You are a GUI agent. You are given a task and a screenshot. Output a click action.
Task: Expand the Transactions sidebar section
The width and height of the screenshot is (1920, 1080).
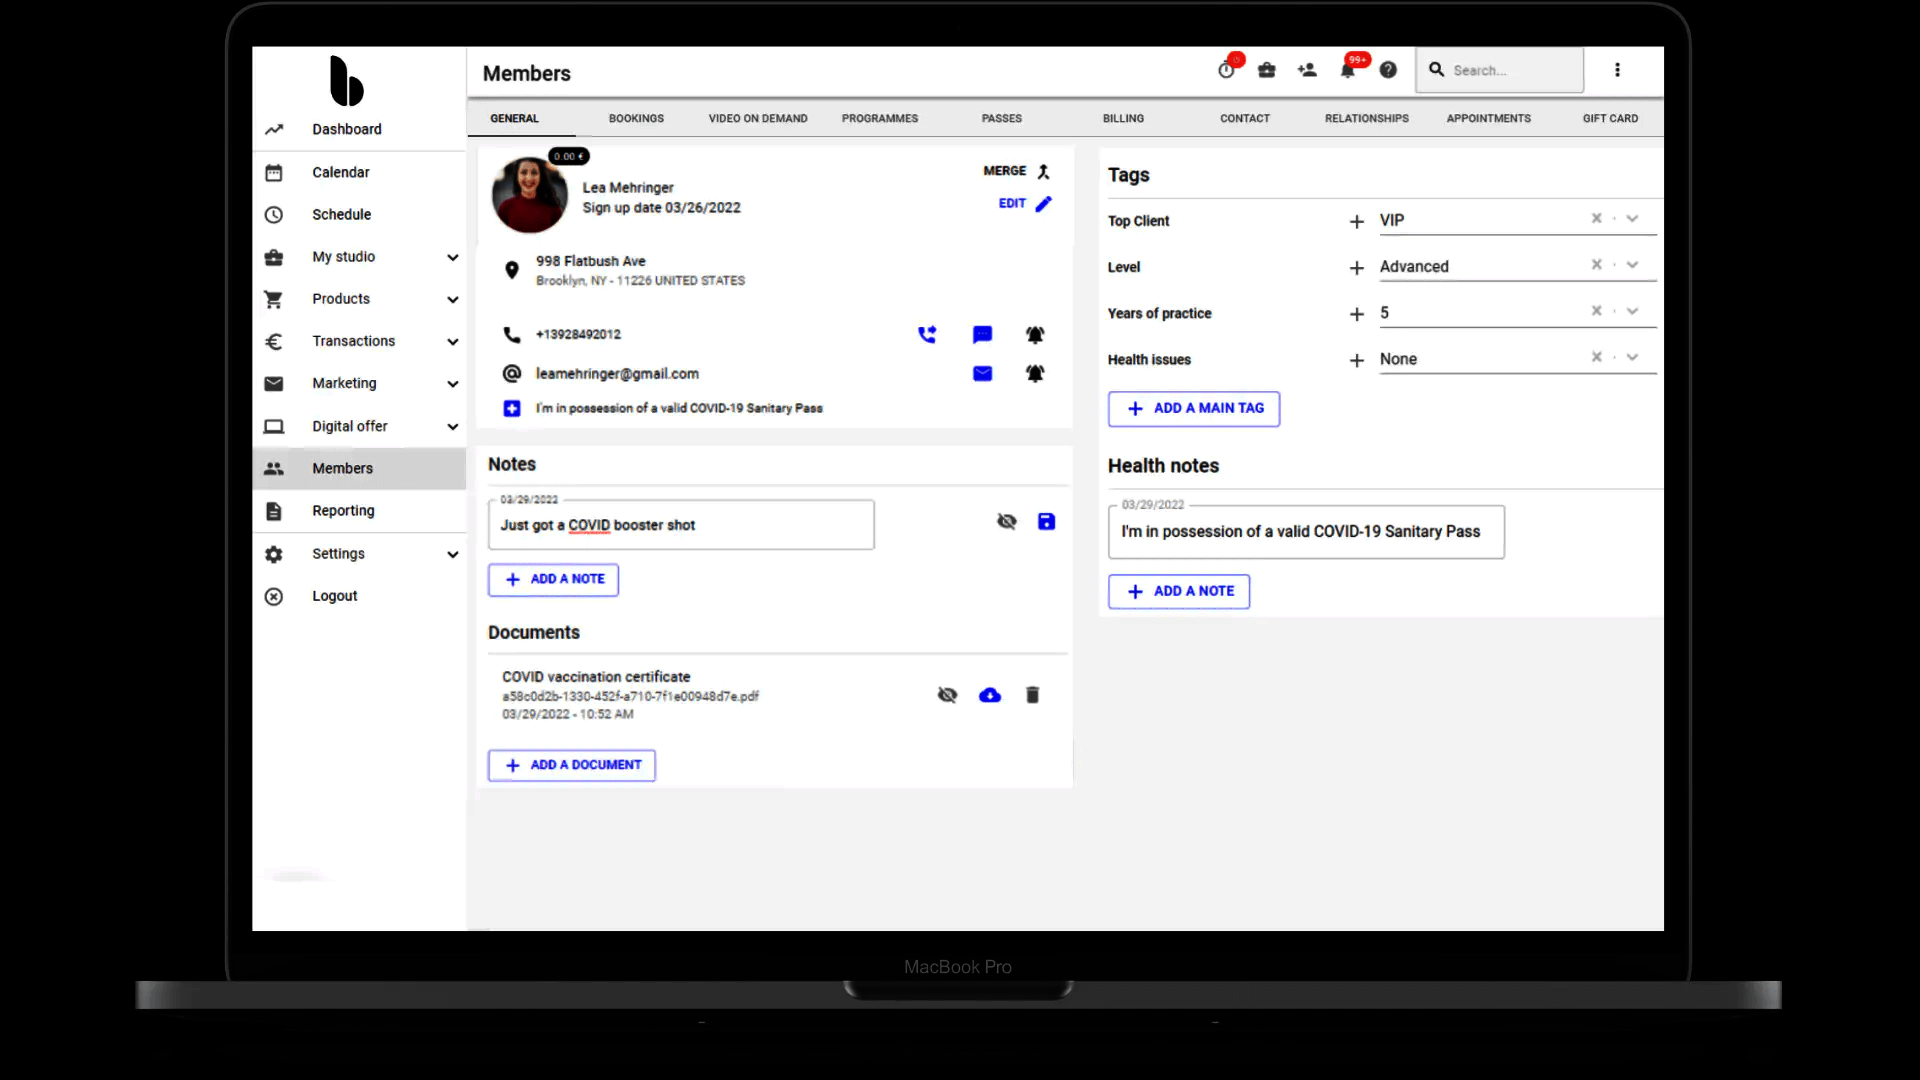pos(452,341)
